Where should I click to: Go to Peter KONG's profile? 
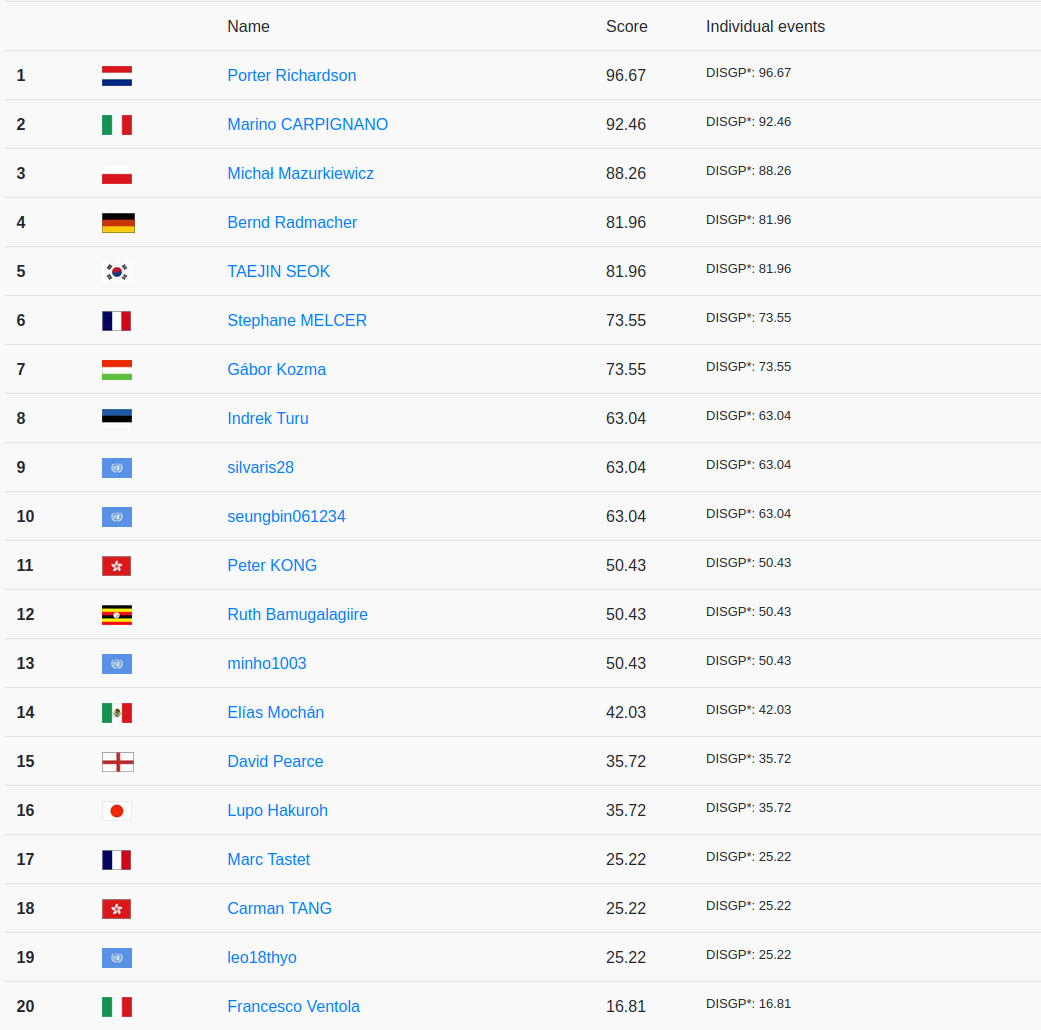pyautogui.click(x=272, y=566)
